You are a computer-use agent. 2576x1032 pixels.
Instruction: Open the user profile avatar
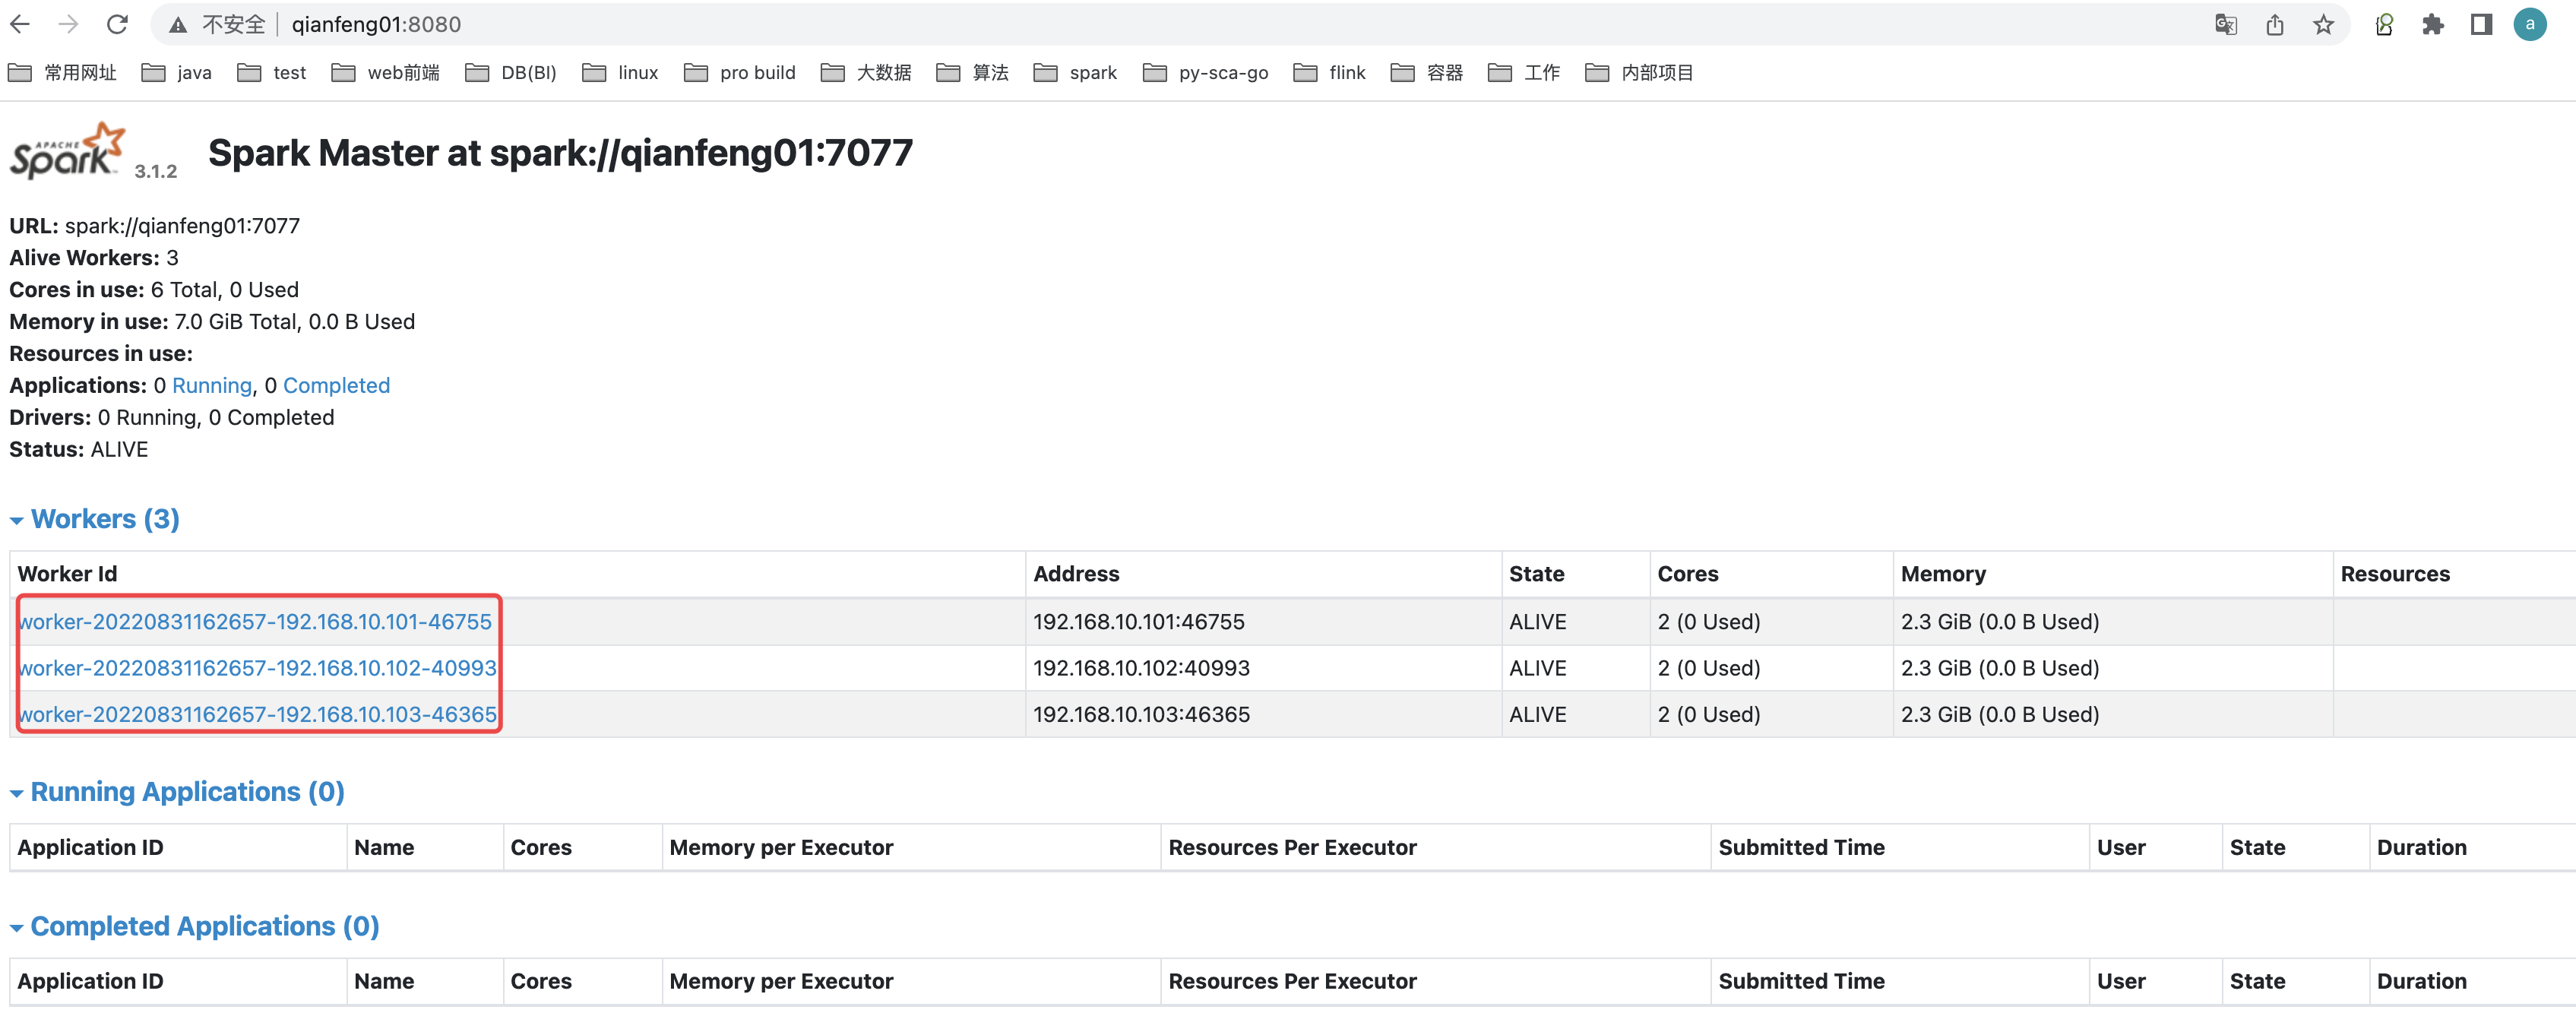[2530, 24]
